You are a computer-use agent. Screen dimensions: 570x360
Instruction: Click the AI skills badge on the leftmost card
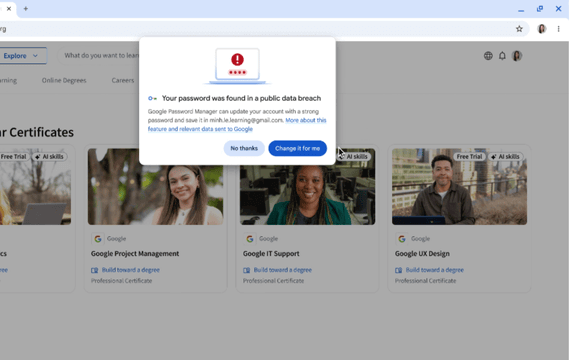49,156
